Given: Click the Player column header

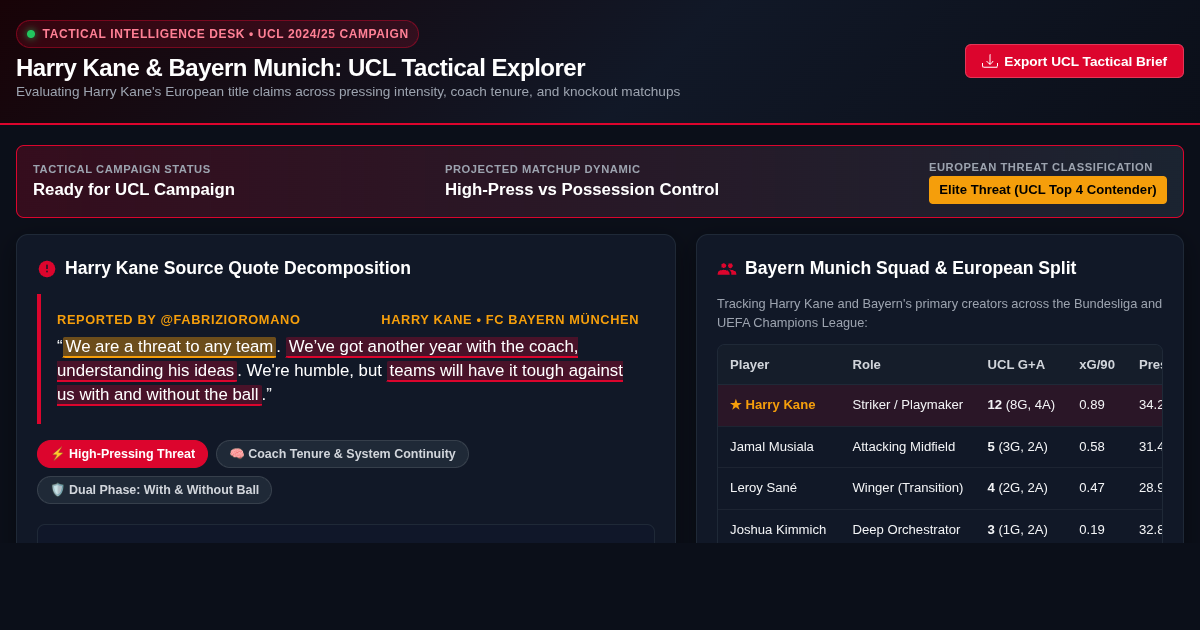Looking at the screenshot, I should coord(749,365).
